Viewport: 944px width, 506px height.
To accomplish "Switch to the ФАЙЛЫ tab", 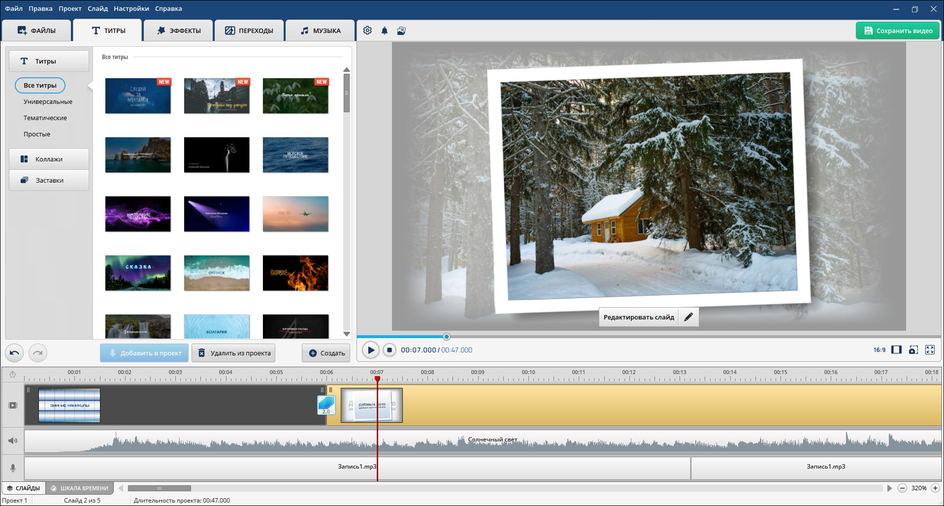I will 36,31.
